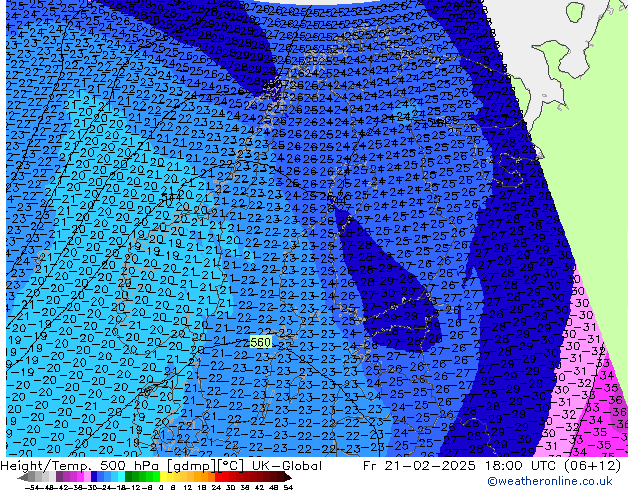Click the left gray arrow end of the color scale

coord(23,477)
